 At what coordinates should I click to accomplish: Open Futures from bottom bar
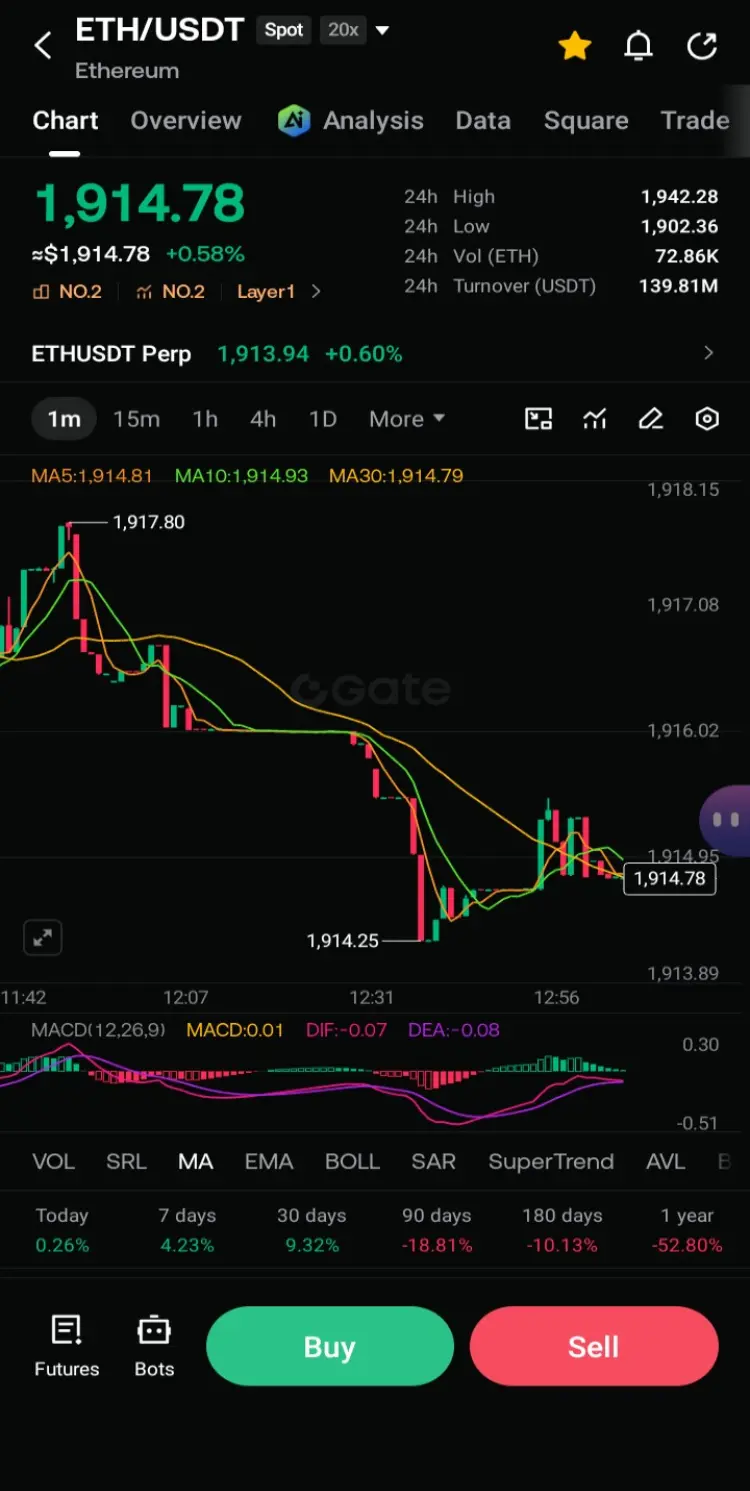pyautogui.click(x=67, y=1346)
